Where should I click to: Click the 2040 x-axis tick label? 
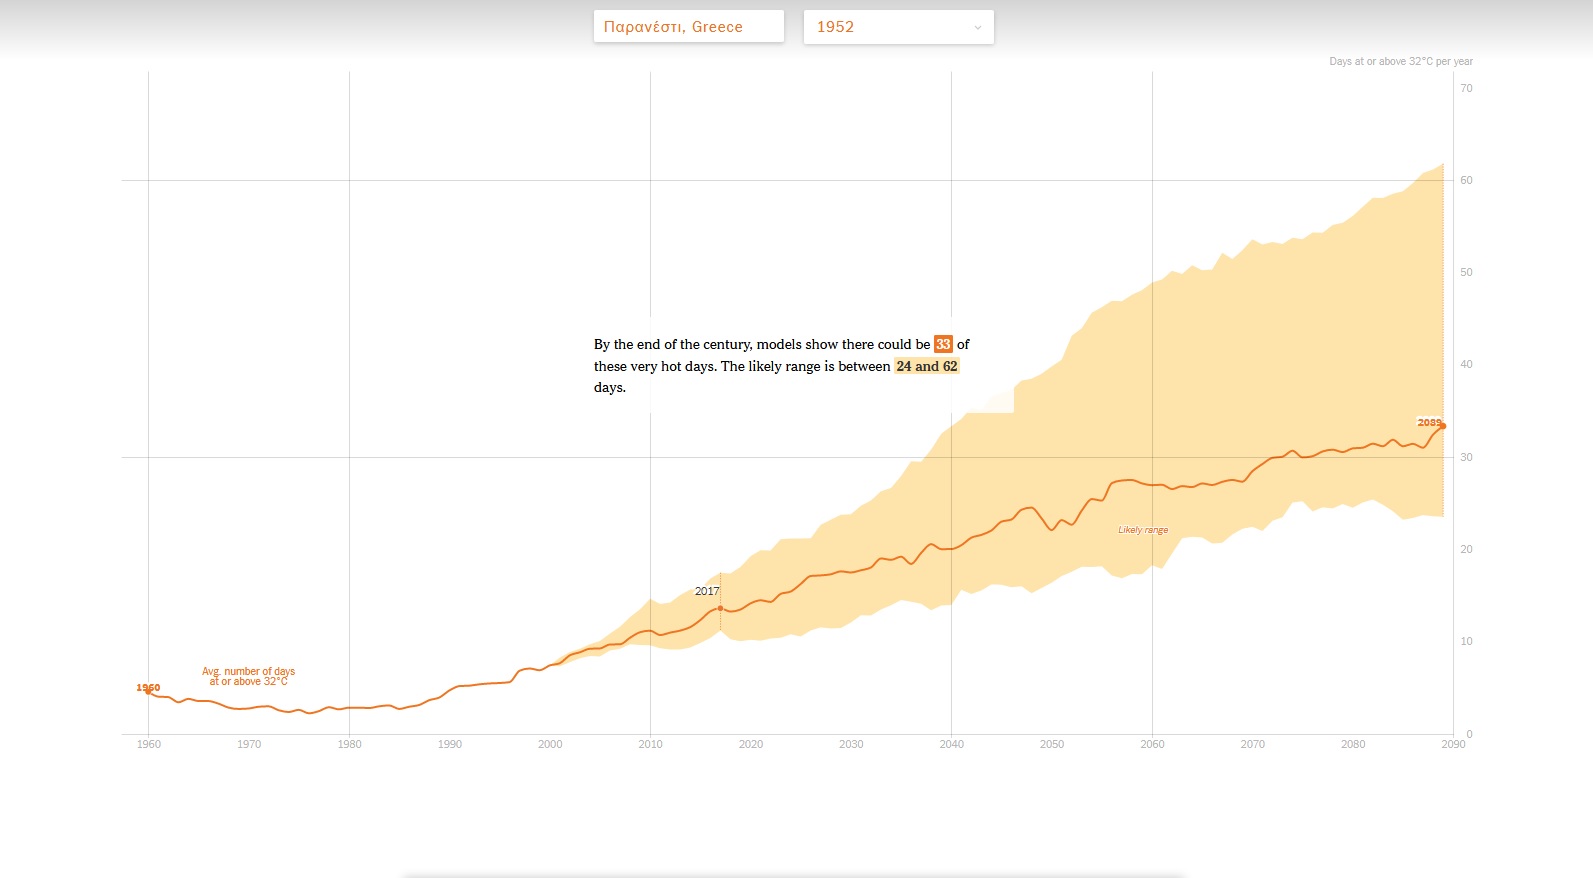pos(952,744)
